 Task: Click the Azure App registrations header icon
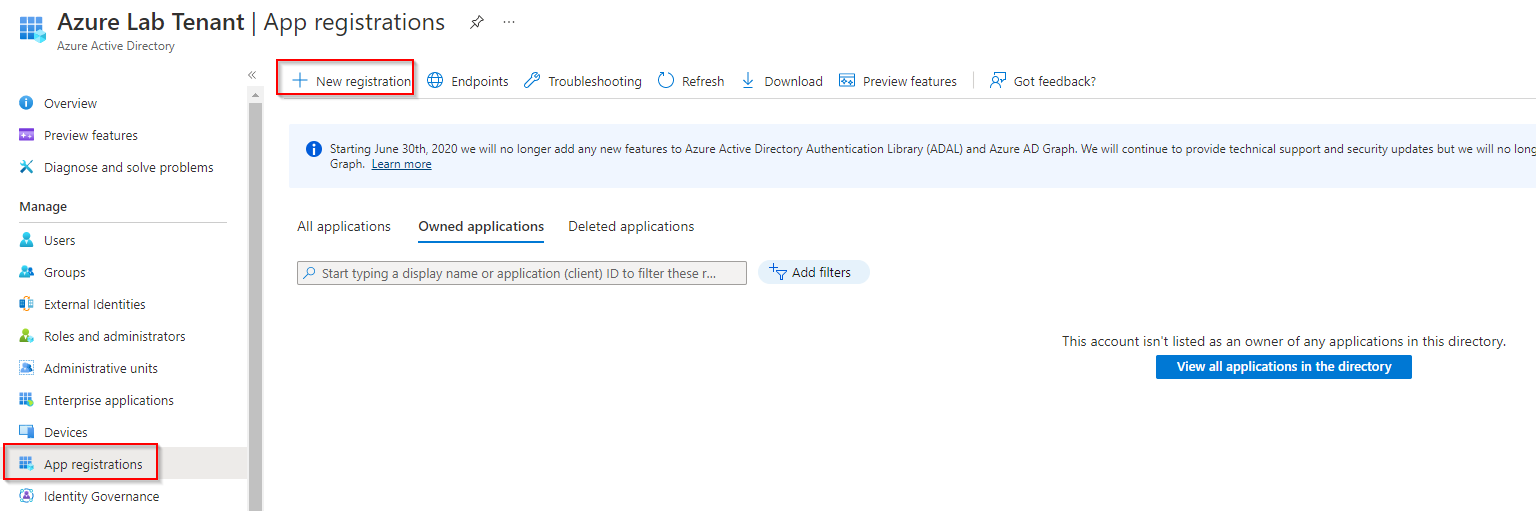point(32,29)
